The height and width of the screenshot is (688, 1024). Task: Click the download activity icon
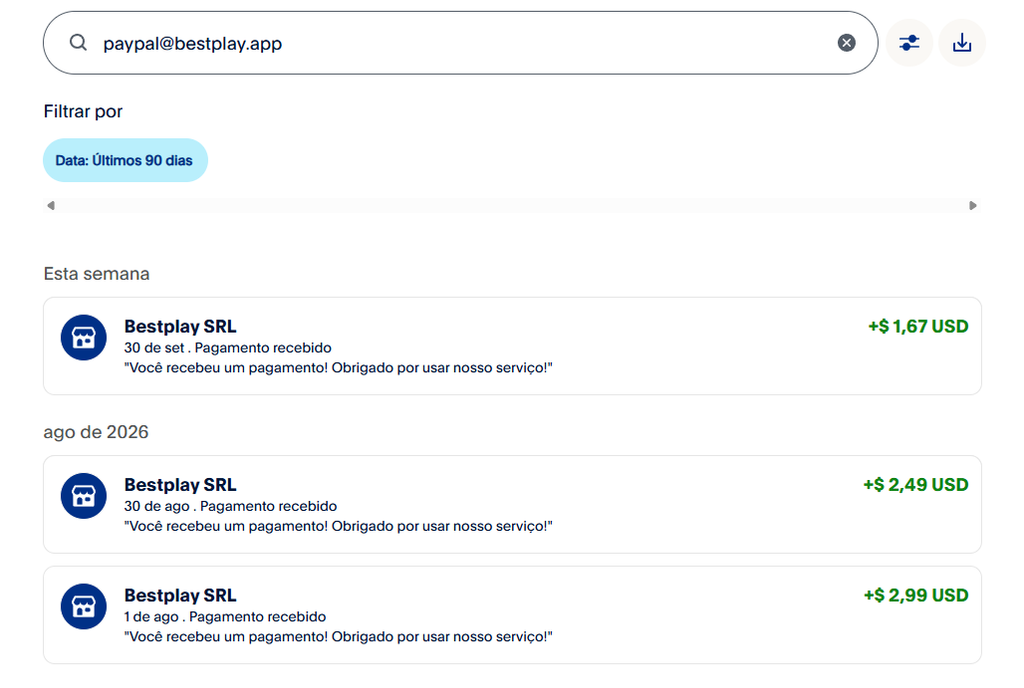coord(962,43)
